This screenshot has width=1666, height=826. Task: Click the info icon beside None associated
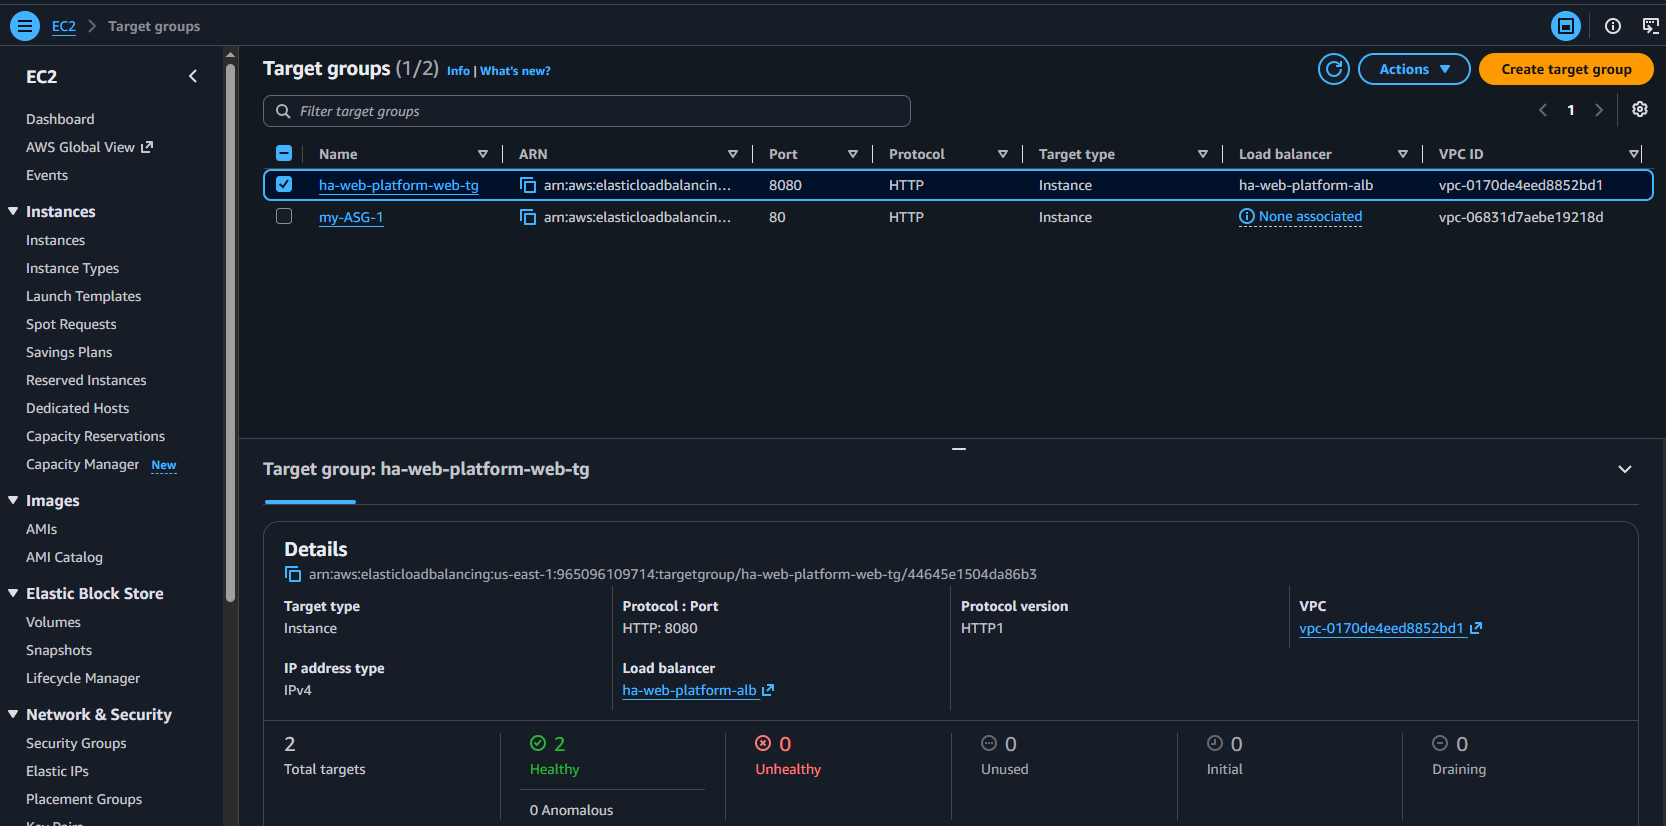1247,217
